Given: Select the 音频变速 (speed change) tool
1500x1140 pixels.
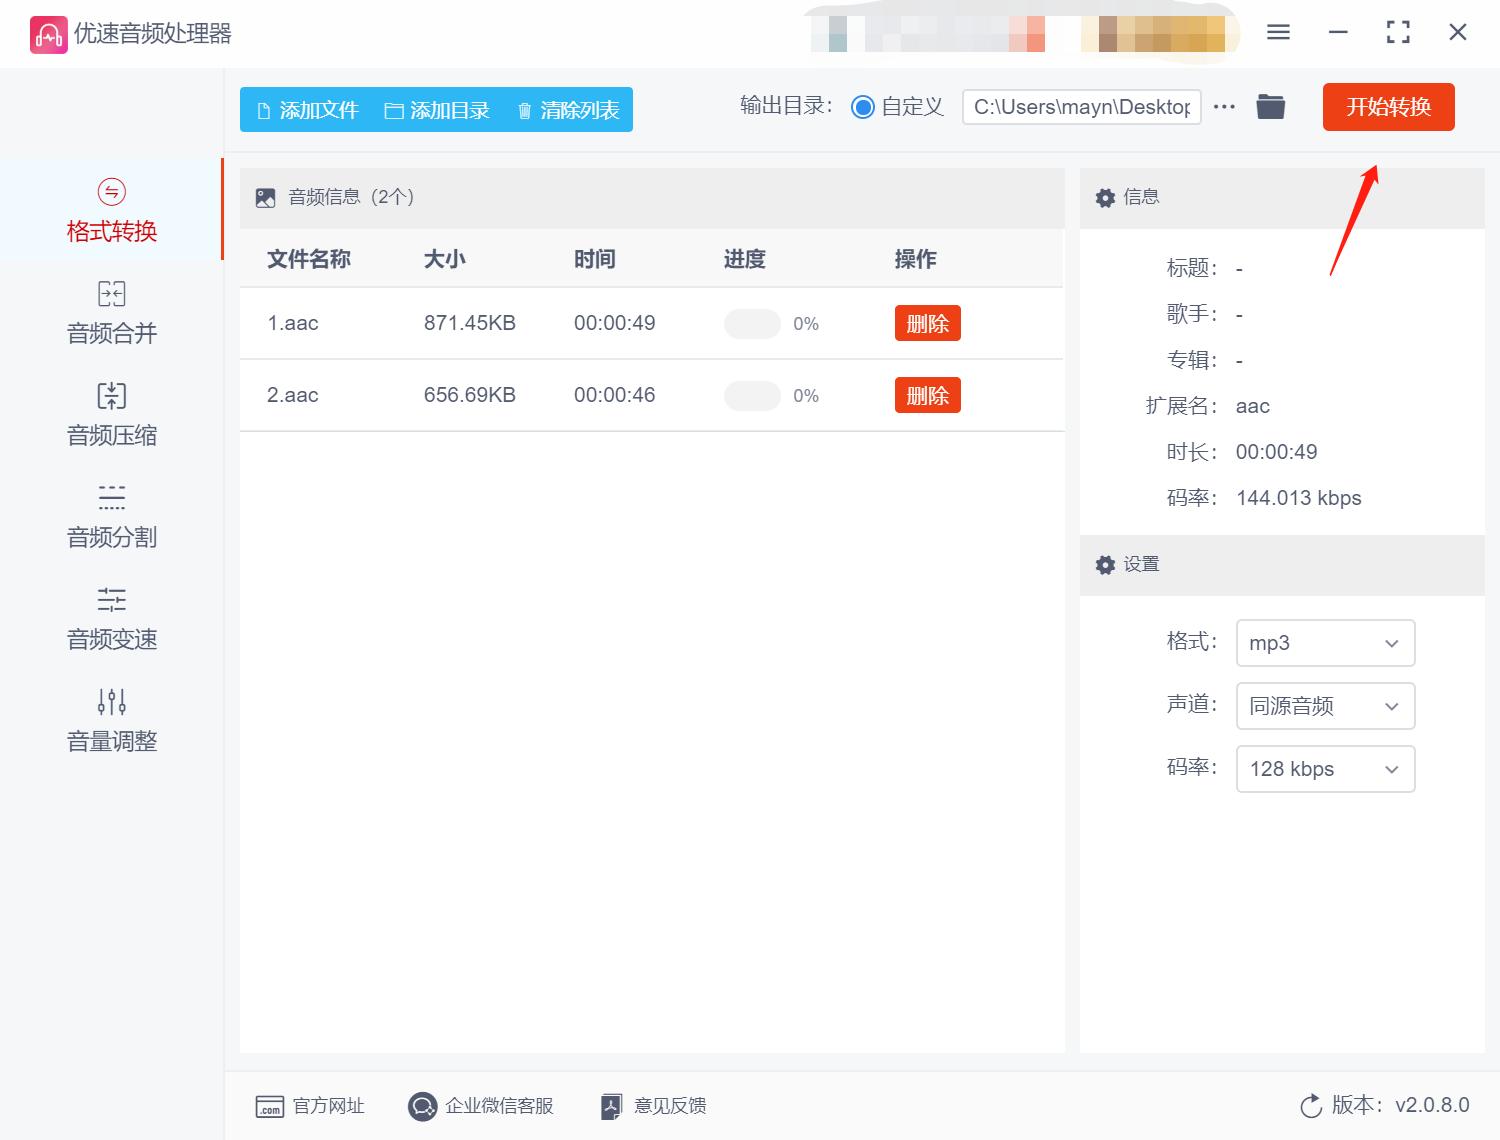Looking at the screenshot, I should click(x=110, y=618).
